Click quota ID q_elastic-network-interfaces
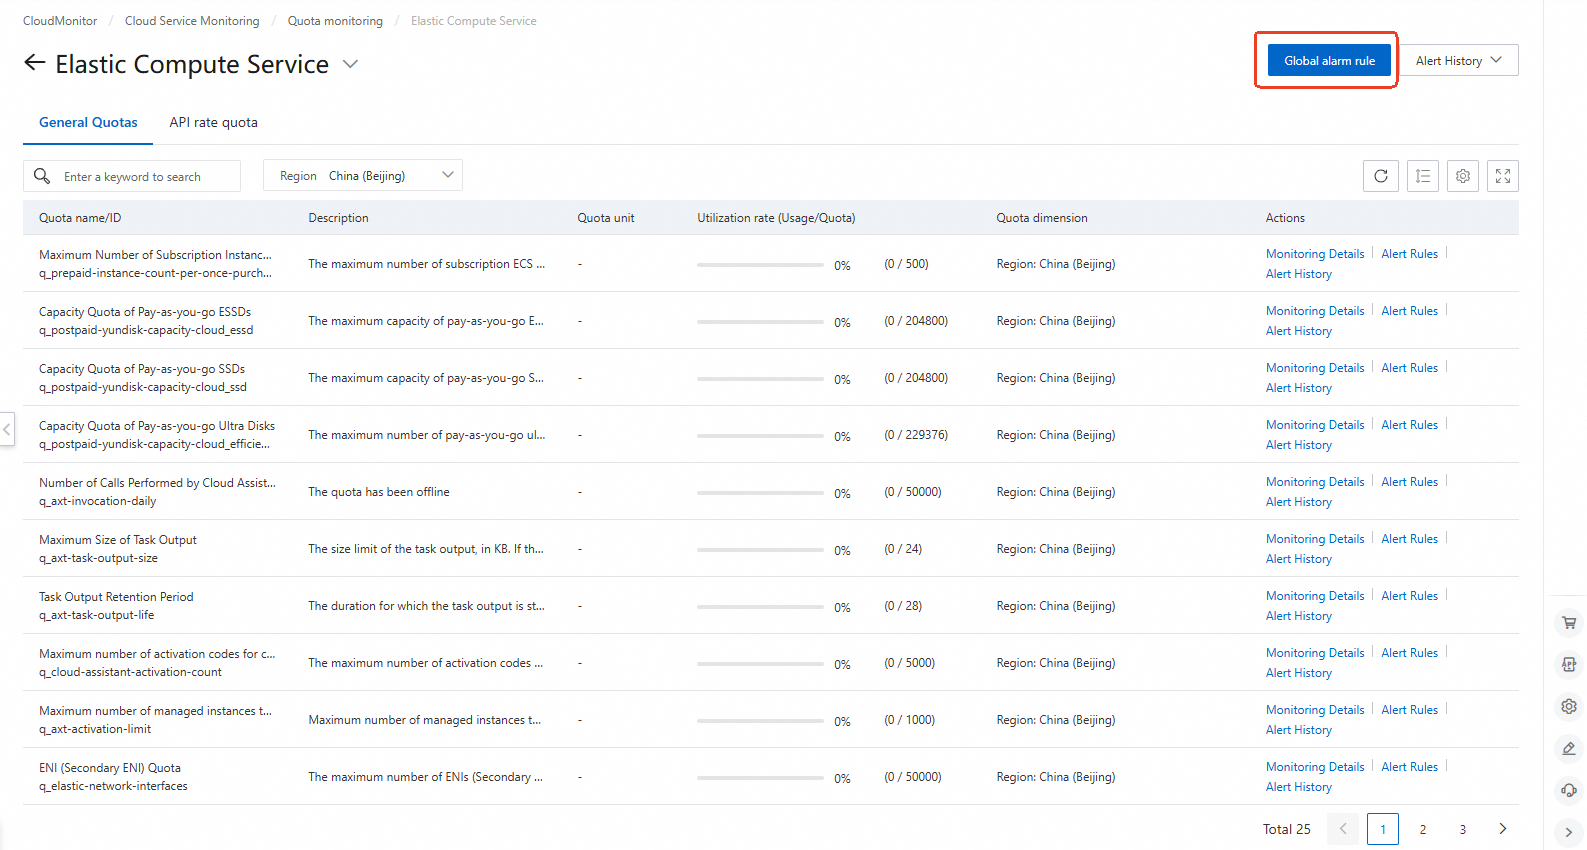1587x850 pixels. tap(113, 786)
